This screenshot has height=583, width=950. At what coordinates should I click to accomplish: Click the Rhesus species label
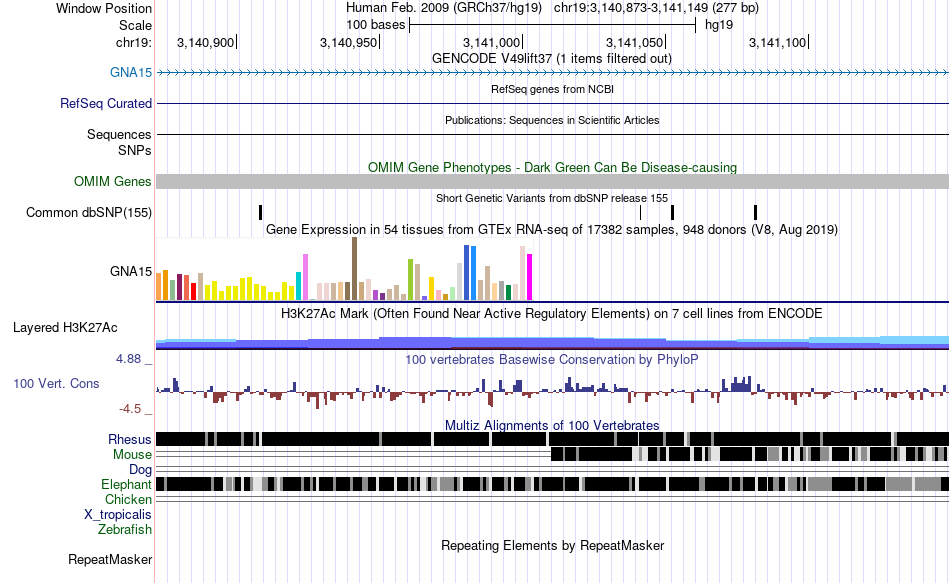[130, 440]
